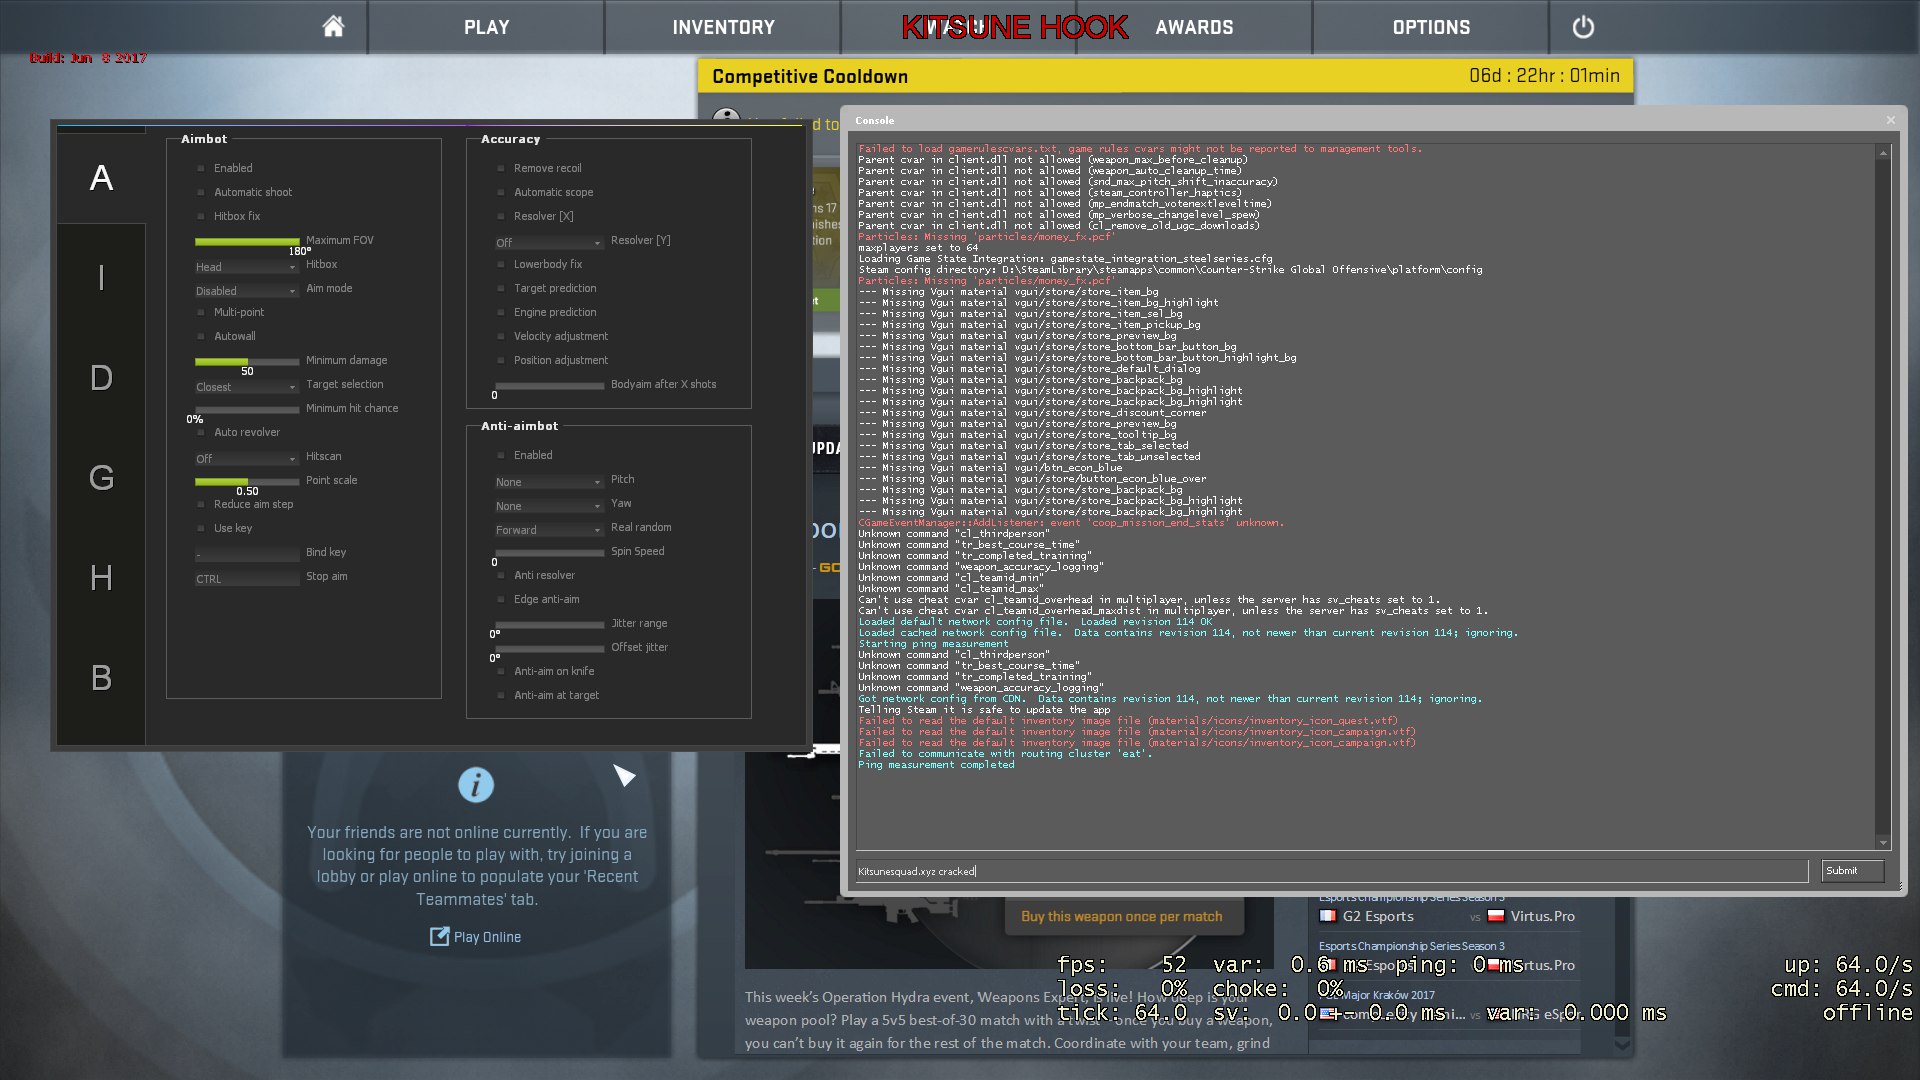The image size is (1920, 1080).
Task: Toggle the Automatic scope checkbox
Action: [x=501, y=192]
